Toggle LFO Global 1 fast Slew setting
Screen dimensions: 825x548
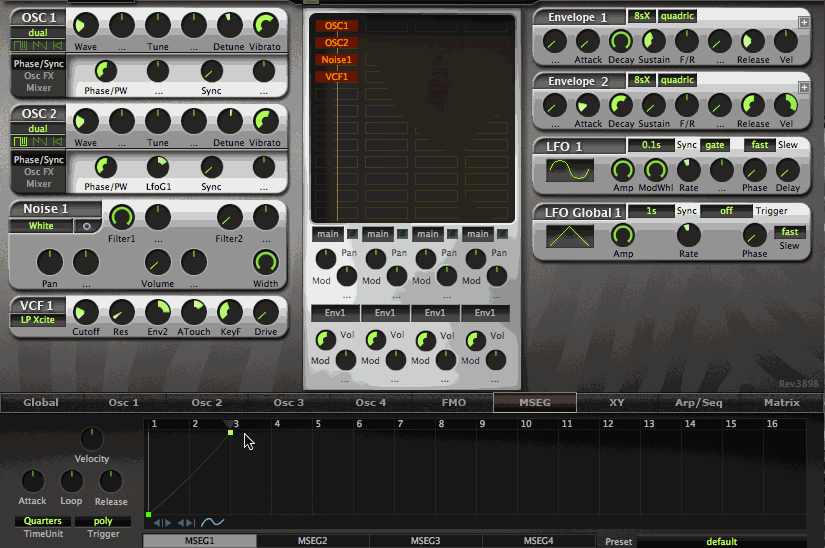tap(790, 232)
